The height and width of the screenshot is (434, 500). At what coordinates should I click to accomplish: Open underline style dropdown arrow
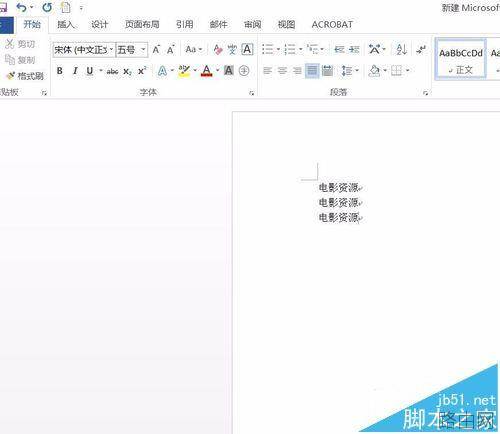[x=100, y=71]
